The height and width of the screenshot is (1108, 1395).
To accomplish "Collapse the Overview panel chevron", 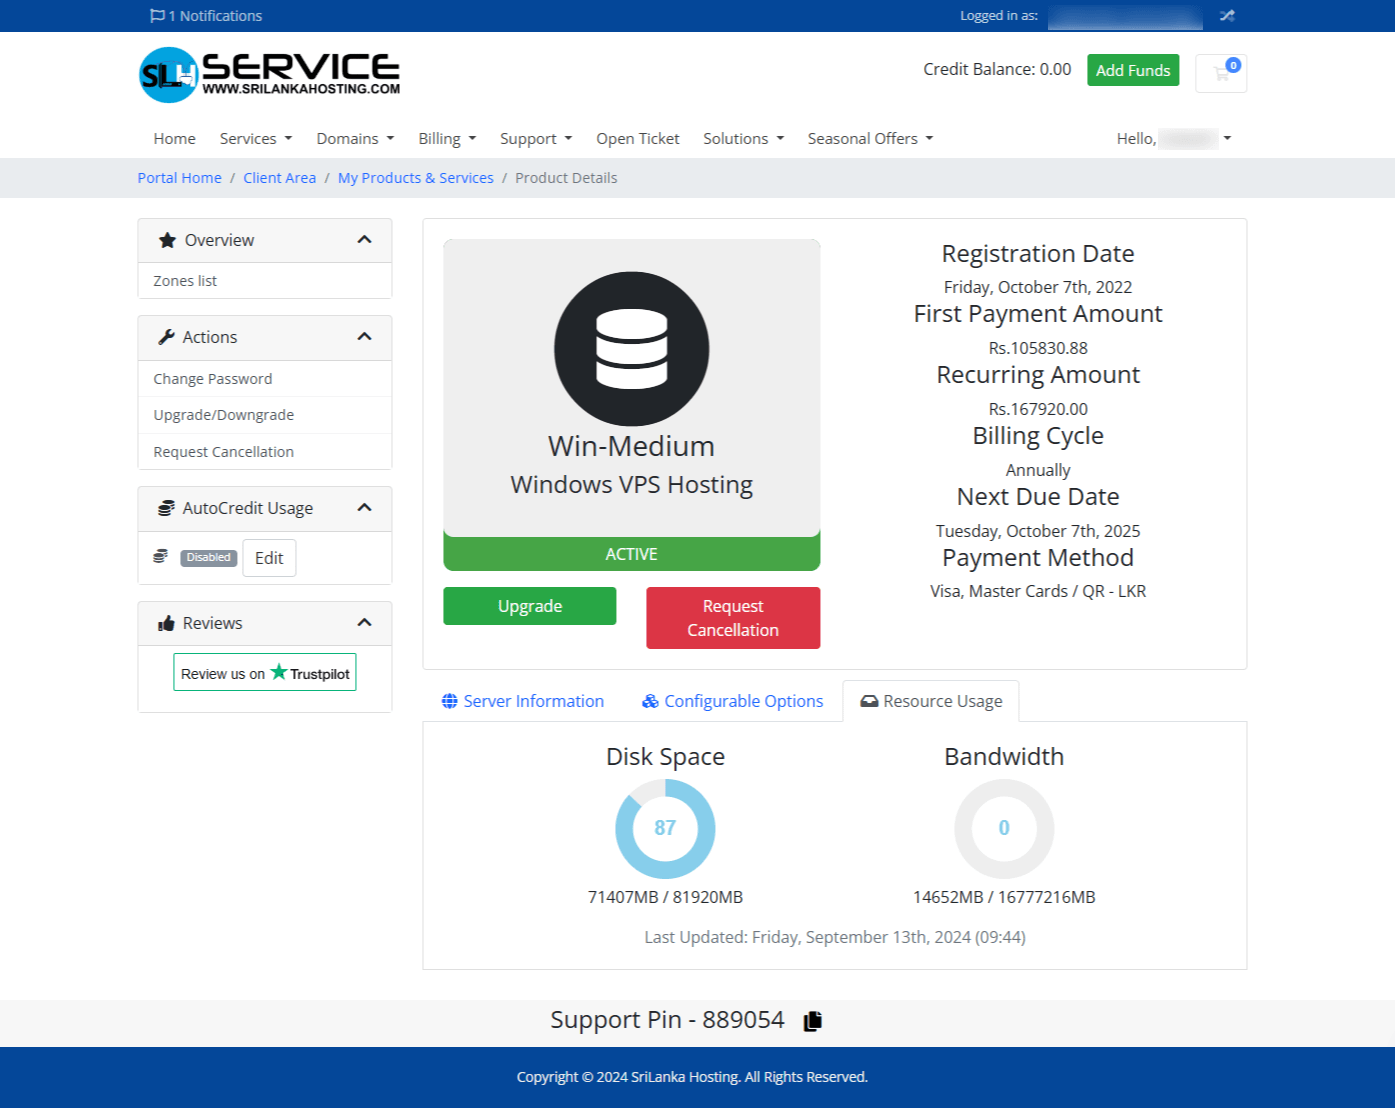I will click(x=364, y=240).
